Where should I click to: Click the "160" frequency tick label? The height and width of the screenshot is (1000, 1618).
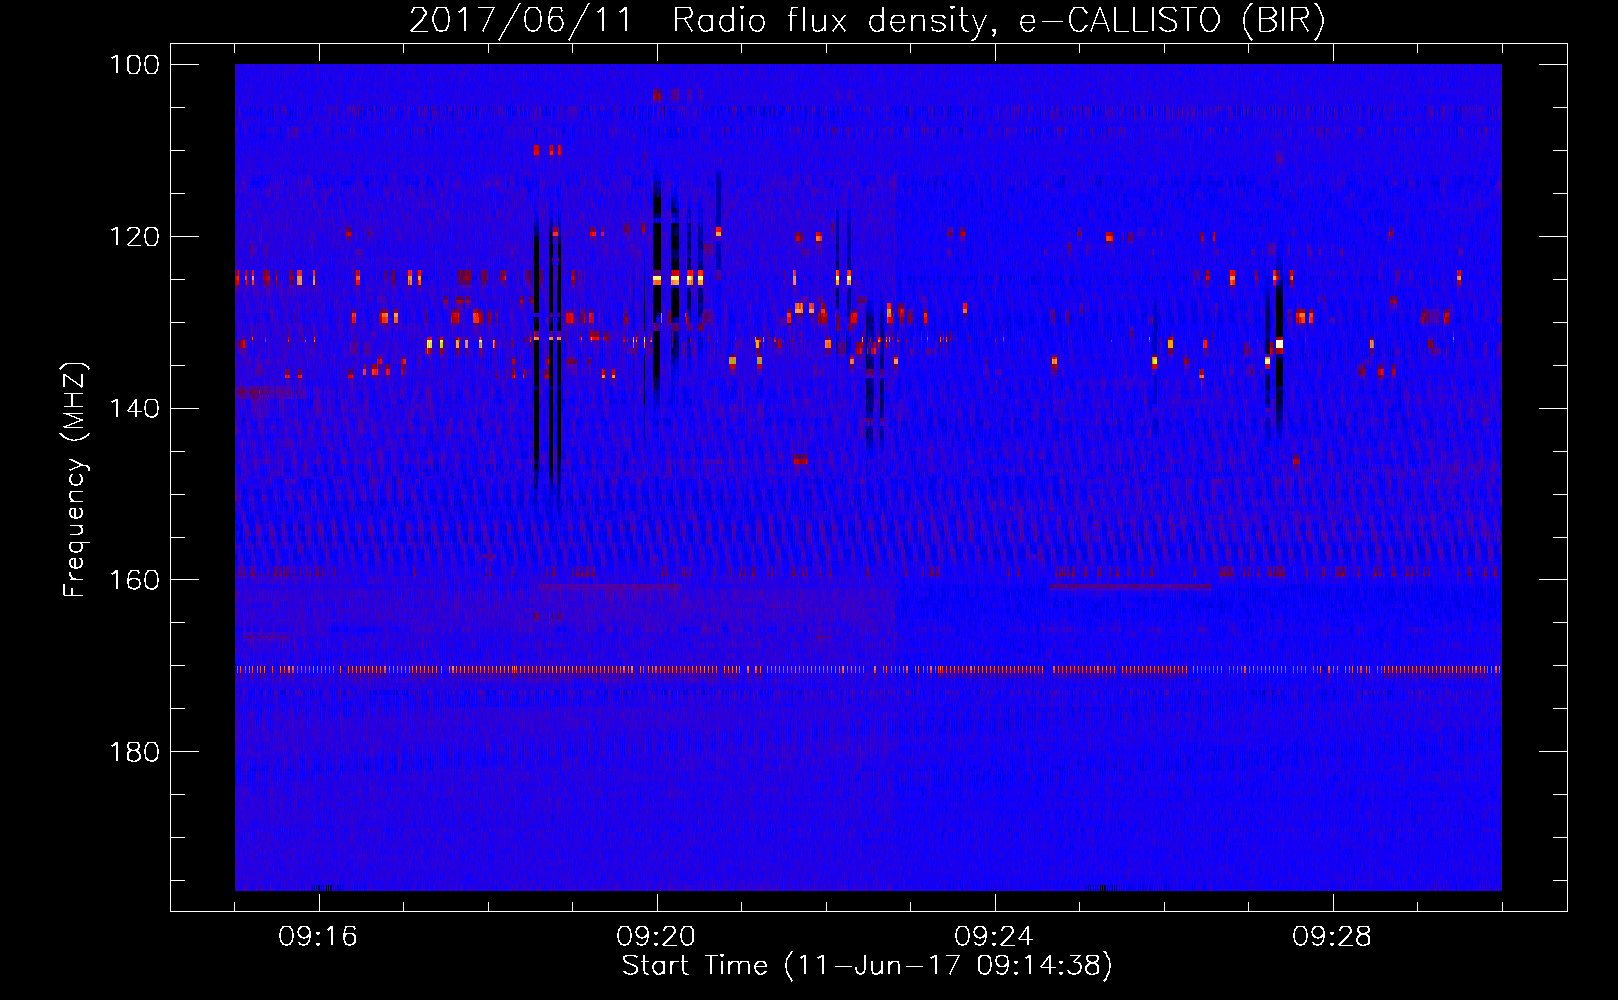(x=135, y=580)
